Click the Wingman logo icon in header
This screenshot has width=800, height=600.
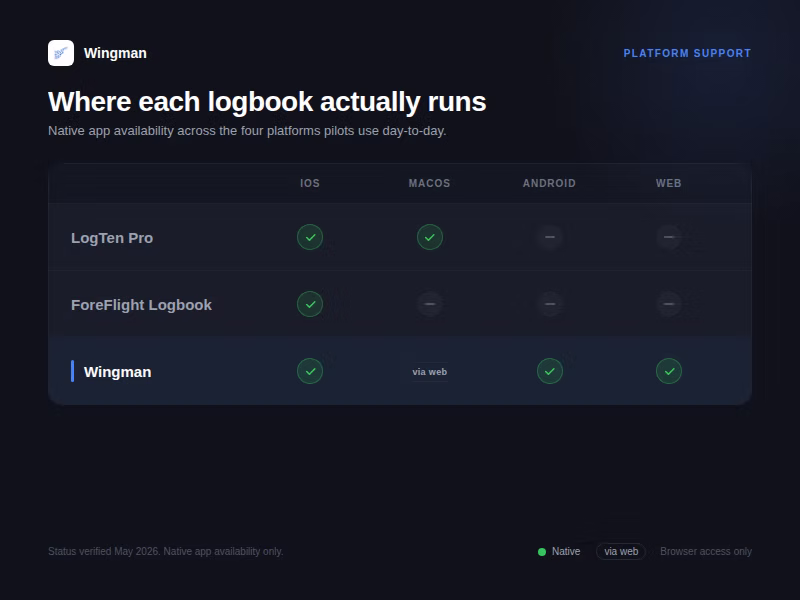click(61, 53)
